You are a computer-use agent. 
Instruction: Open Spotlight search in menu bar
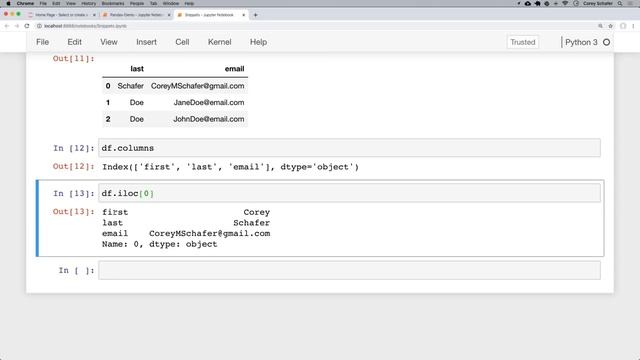tap(620, 3)
